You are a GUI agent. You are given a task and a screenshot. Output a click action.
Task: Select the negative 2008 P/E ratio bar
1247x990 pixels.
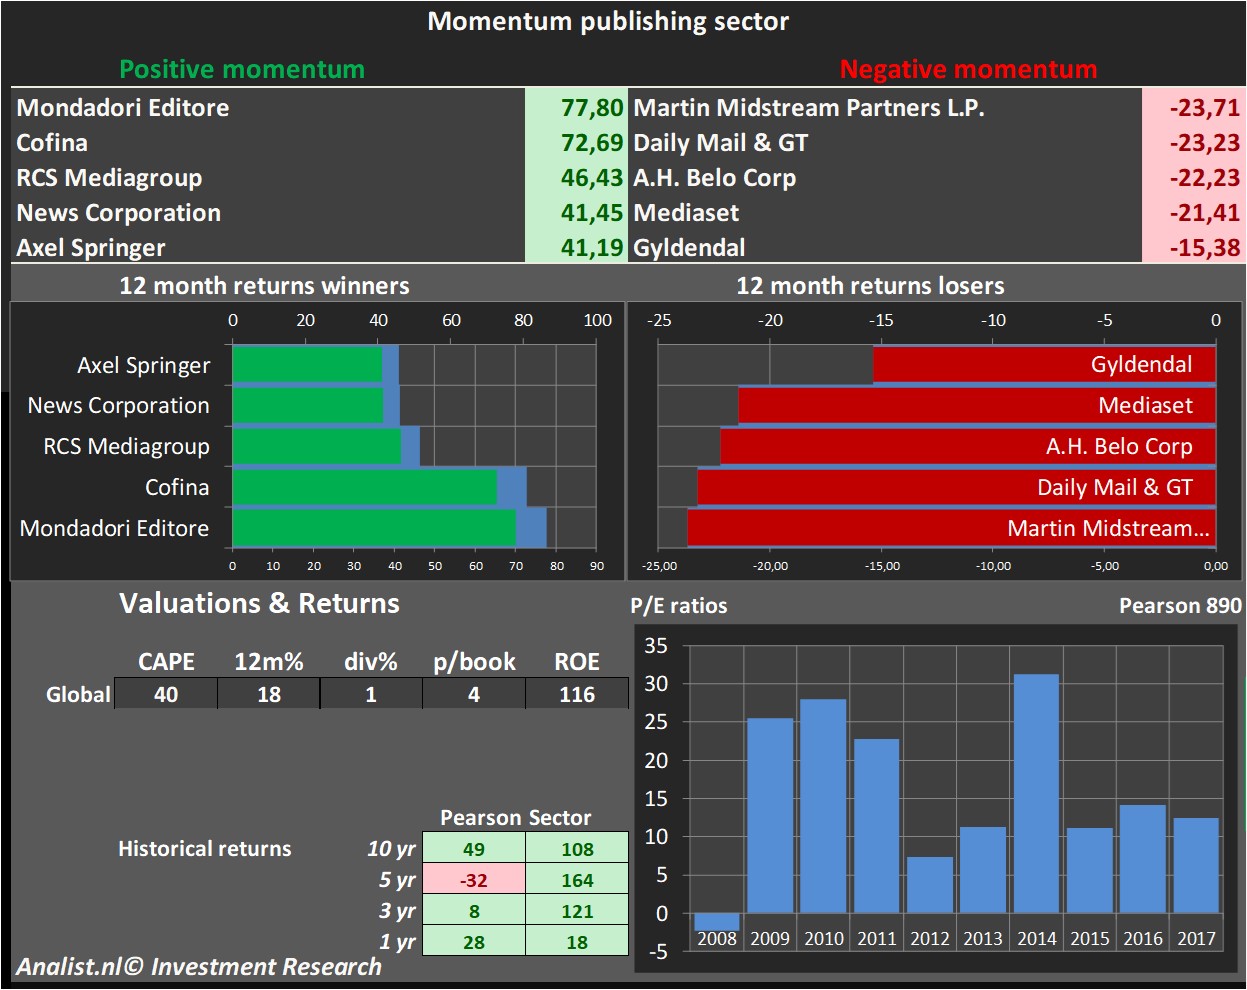coord(716,922)
